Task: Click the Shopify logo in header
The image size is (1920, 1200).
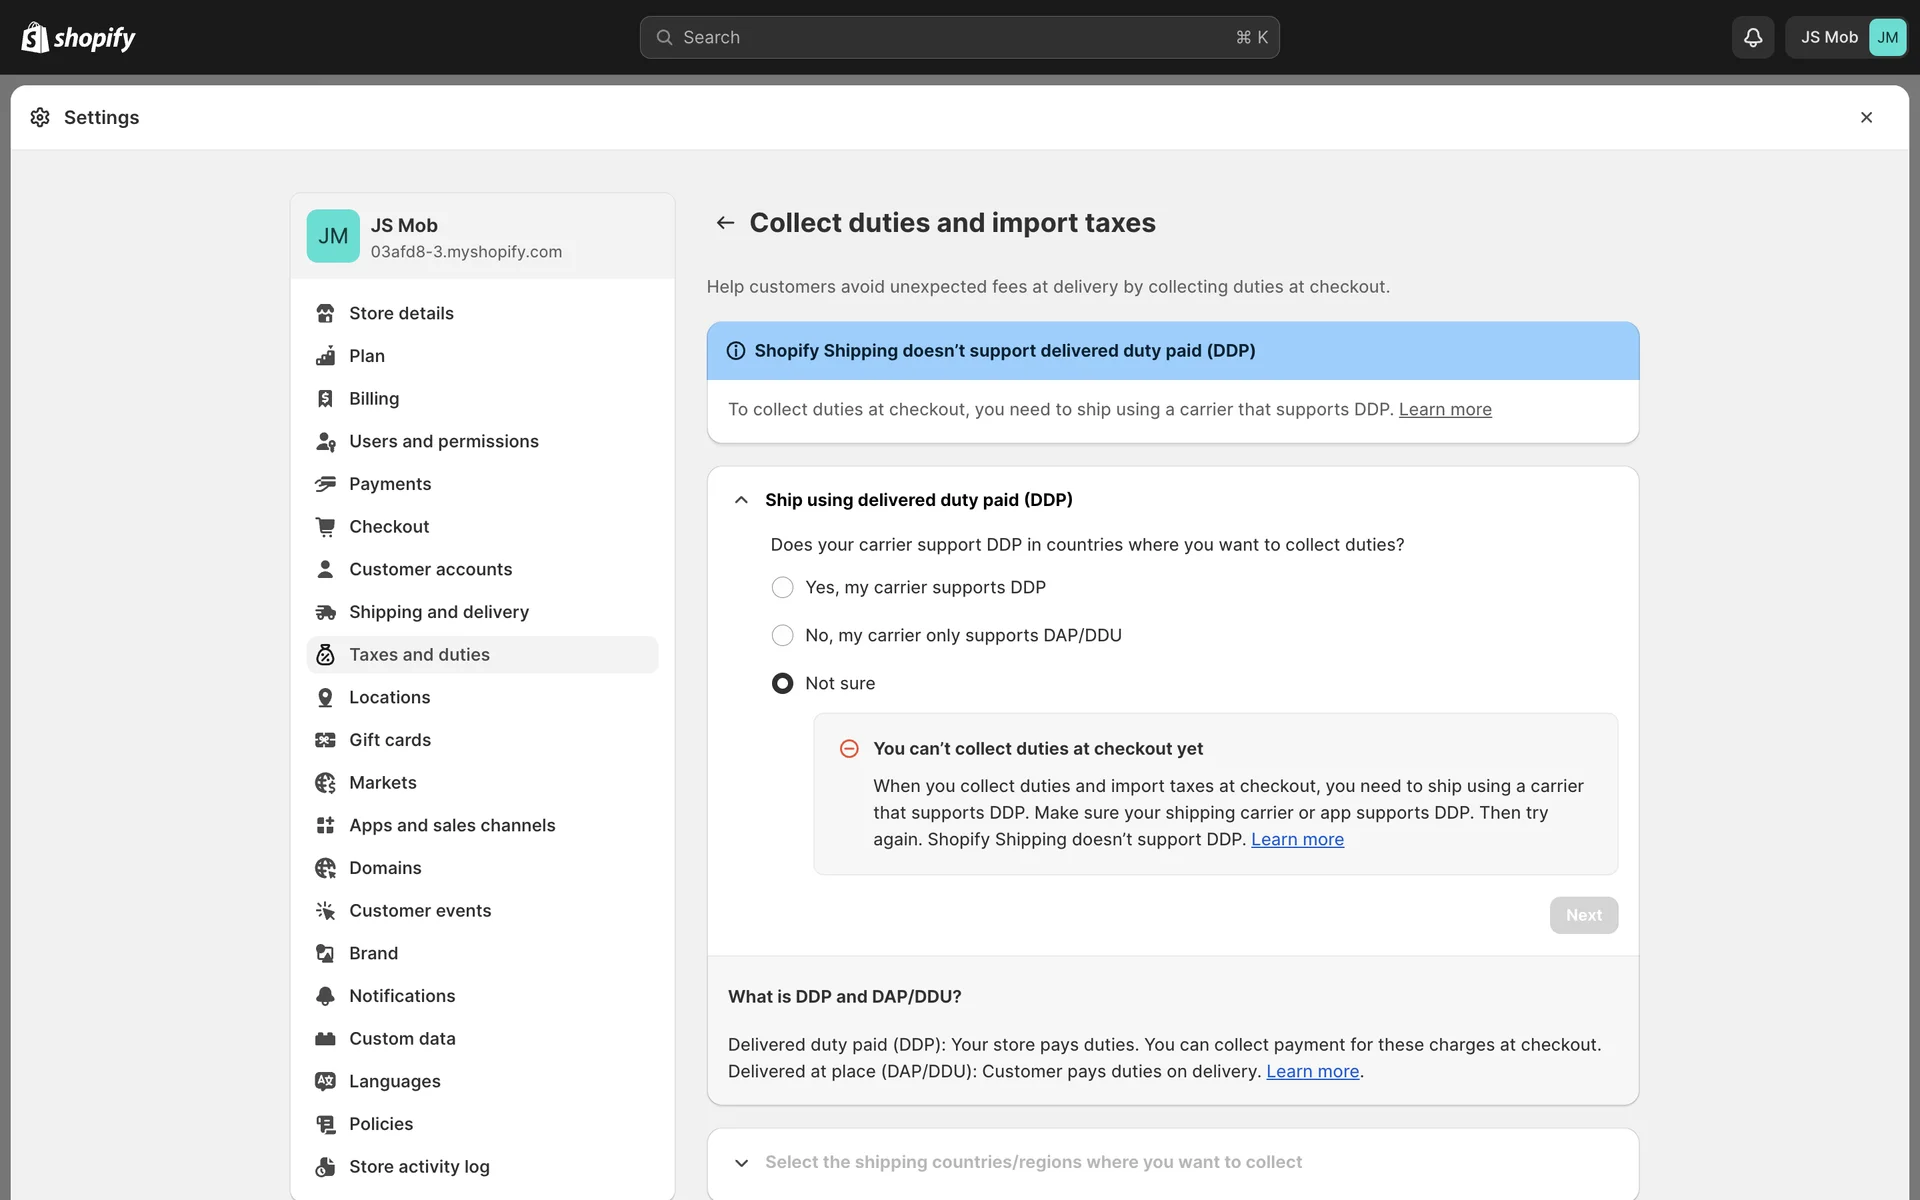Action: click(x=78, y=37)
